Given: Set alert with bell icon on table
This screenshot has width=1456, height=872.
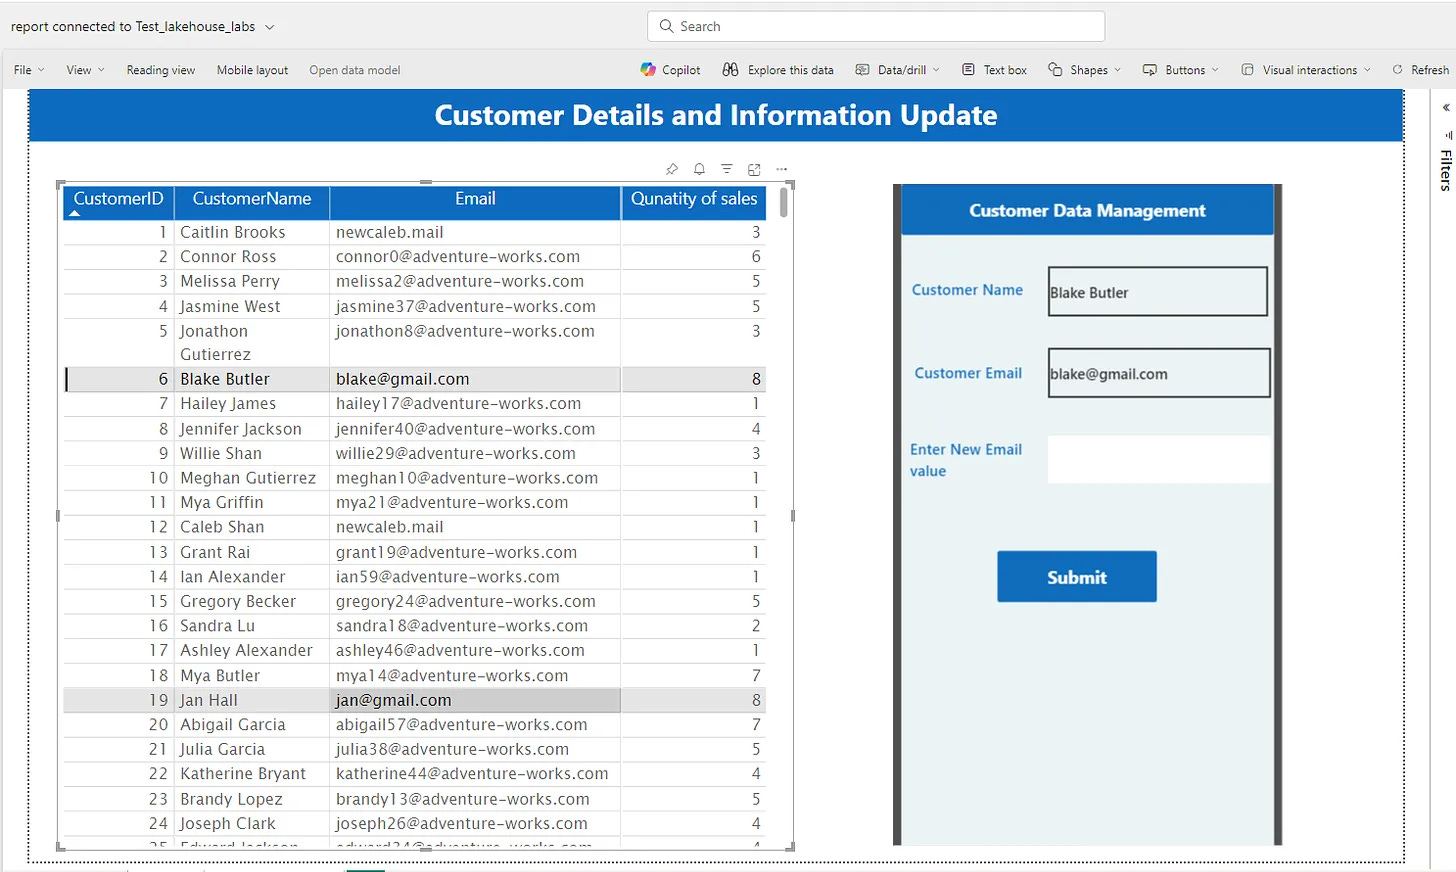Looking at the screenshot, I should [699, 169].
